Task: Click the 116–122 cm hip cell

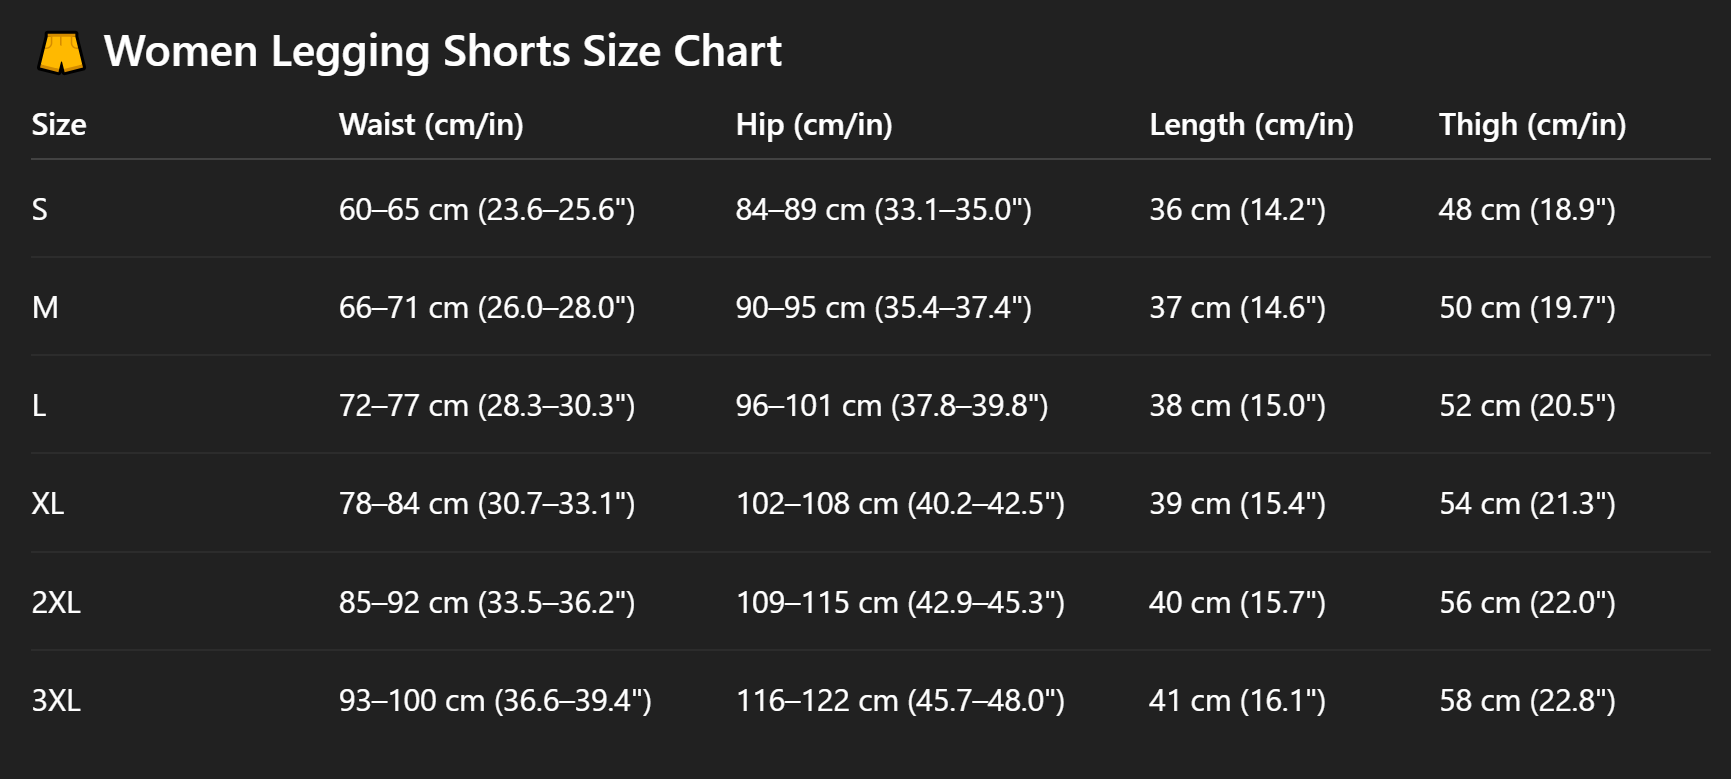Action: [x=900, y=700]
